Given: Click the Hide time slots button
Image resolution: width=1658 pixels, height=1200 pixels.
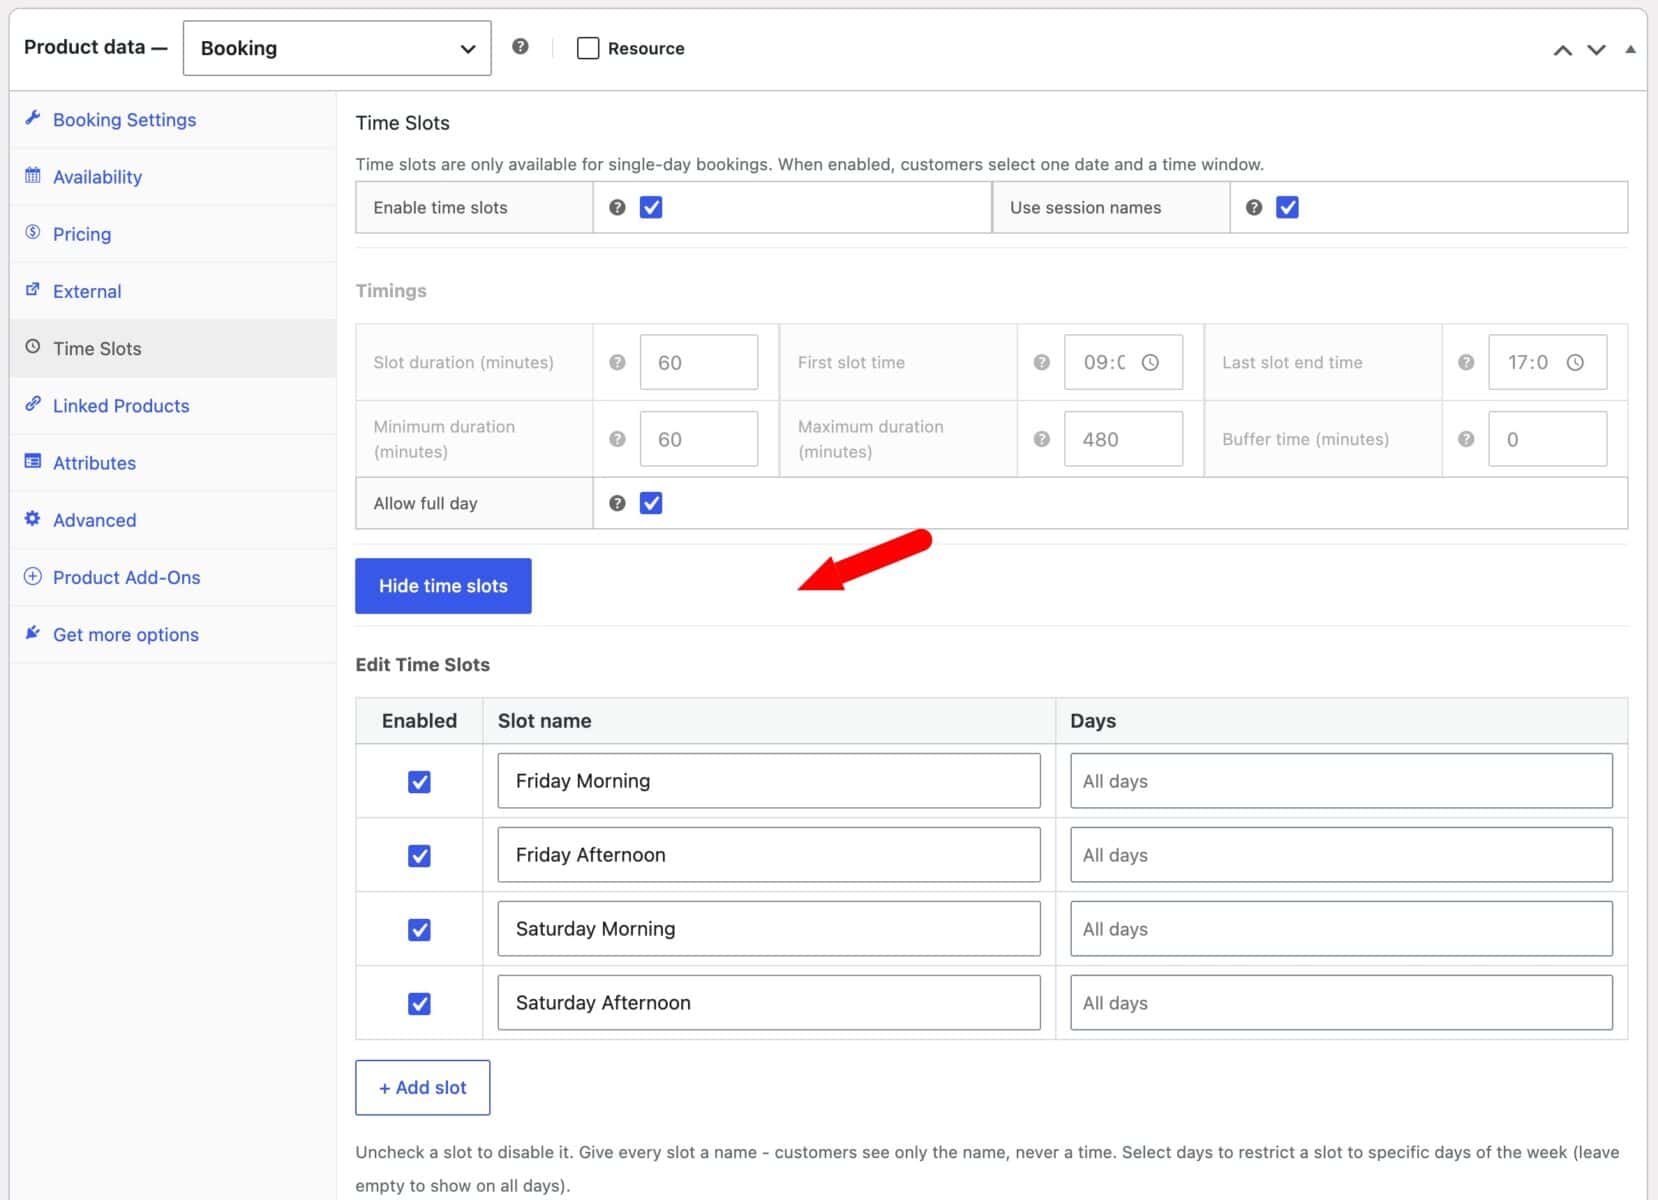Looking at the screenshot, I should click(443, 586).
